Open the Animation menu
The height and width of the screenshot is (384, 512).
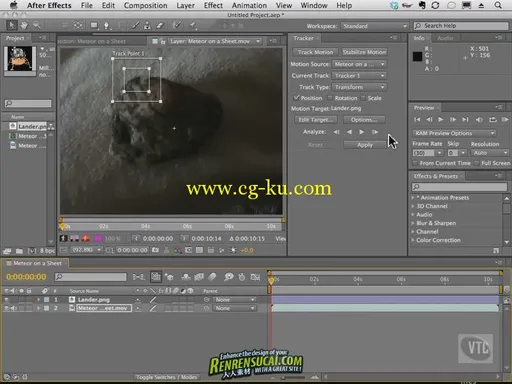pos(249,5)
